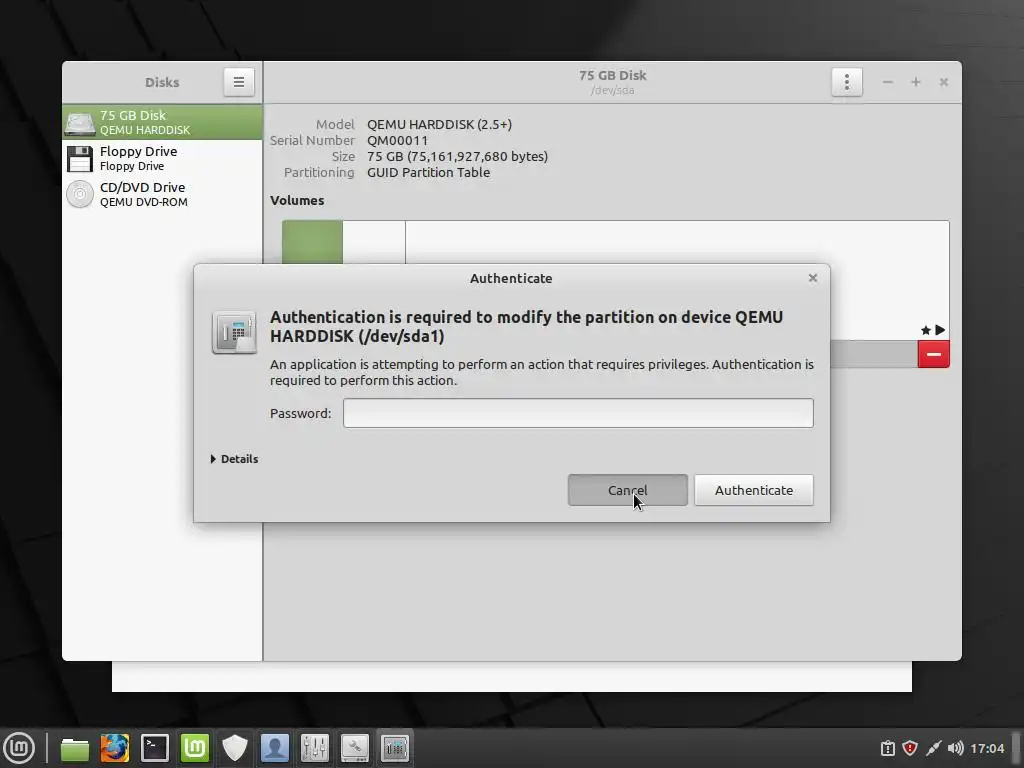
Task: Select the 75 GB Disk QEMU HARDDISK
Action: click(162, 122)
